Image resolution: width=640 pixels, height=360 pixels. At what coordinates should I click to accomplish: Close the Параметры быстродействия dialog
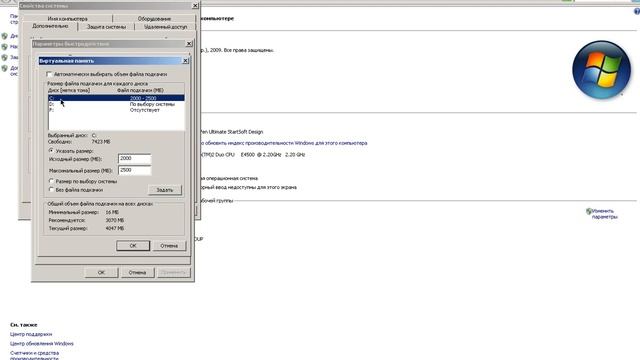click(x=189, y=44)
